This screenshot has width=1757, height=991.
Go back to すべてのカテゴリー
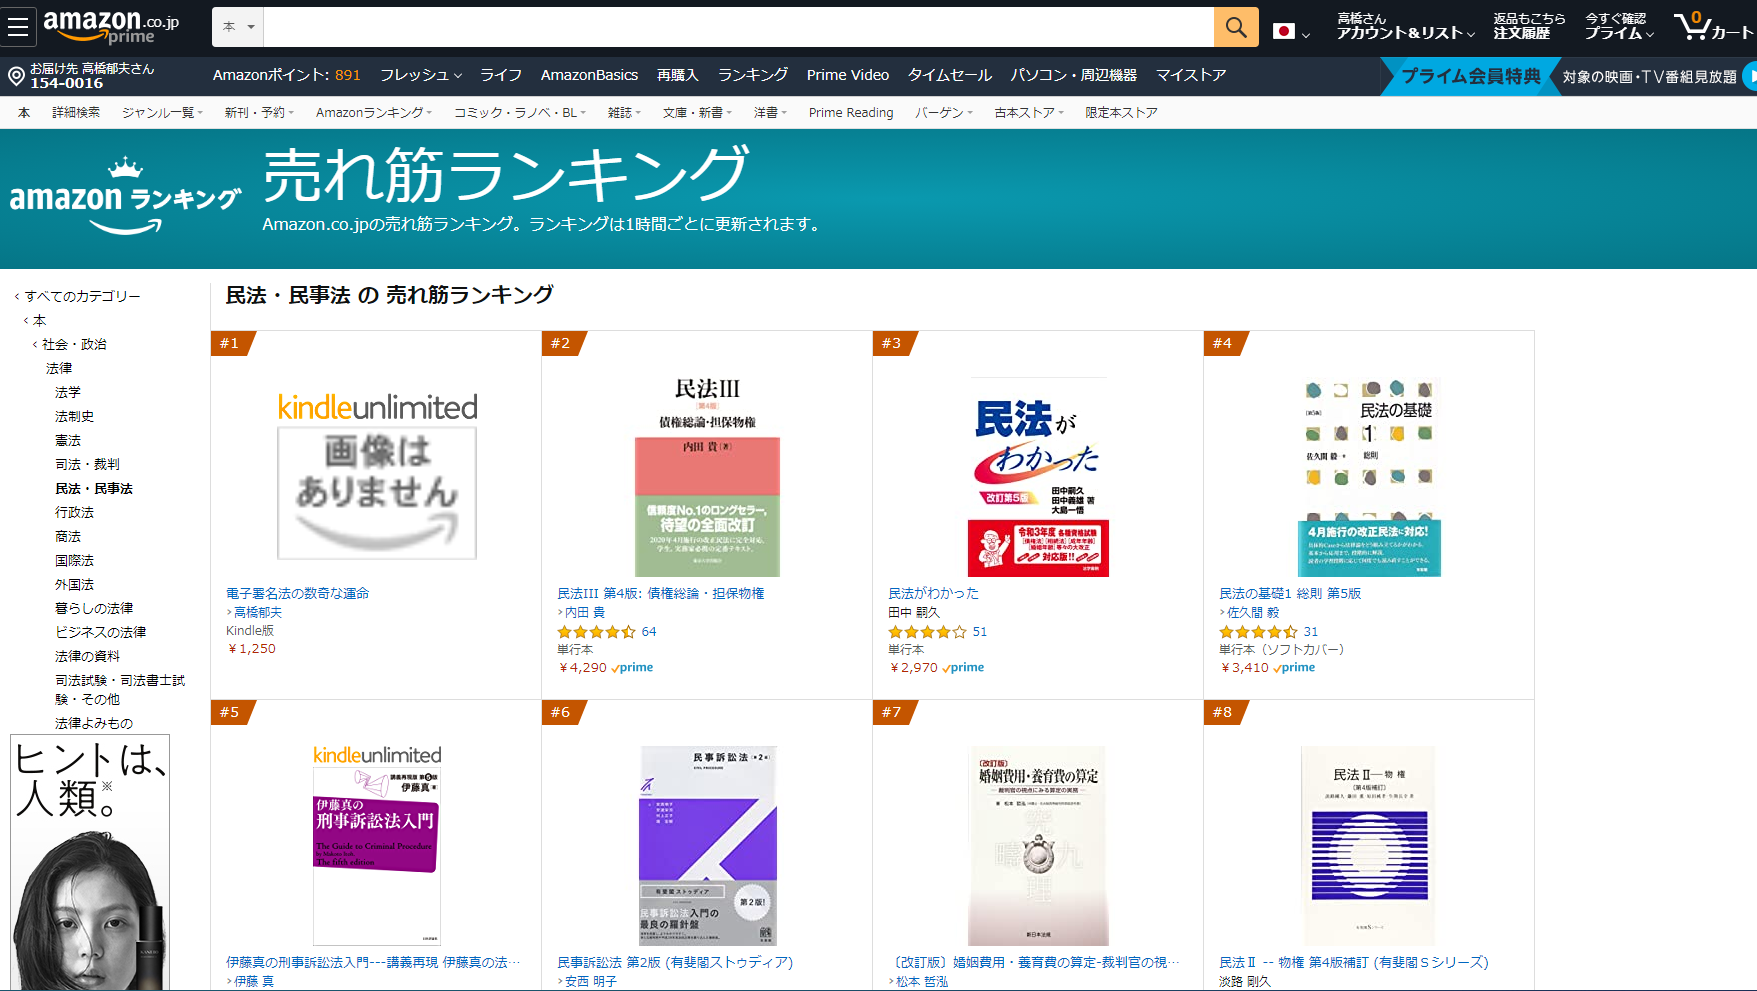click(82, 296)
